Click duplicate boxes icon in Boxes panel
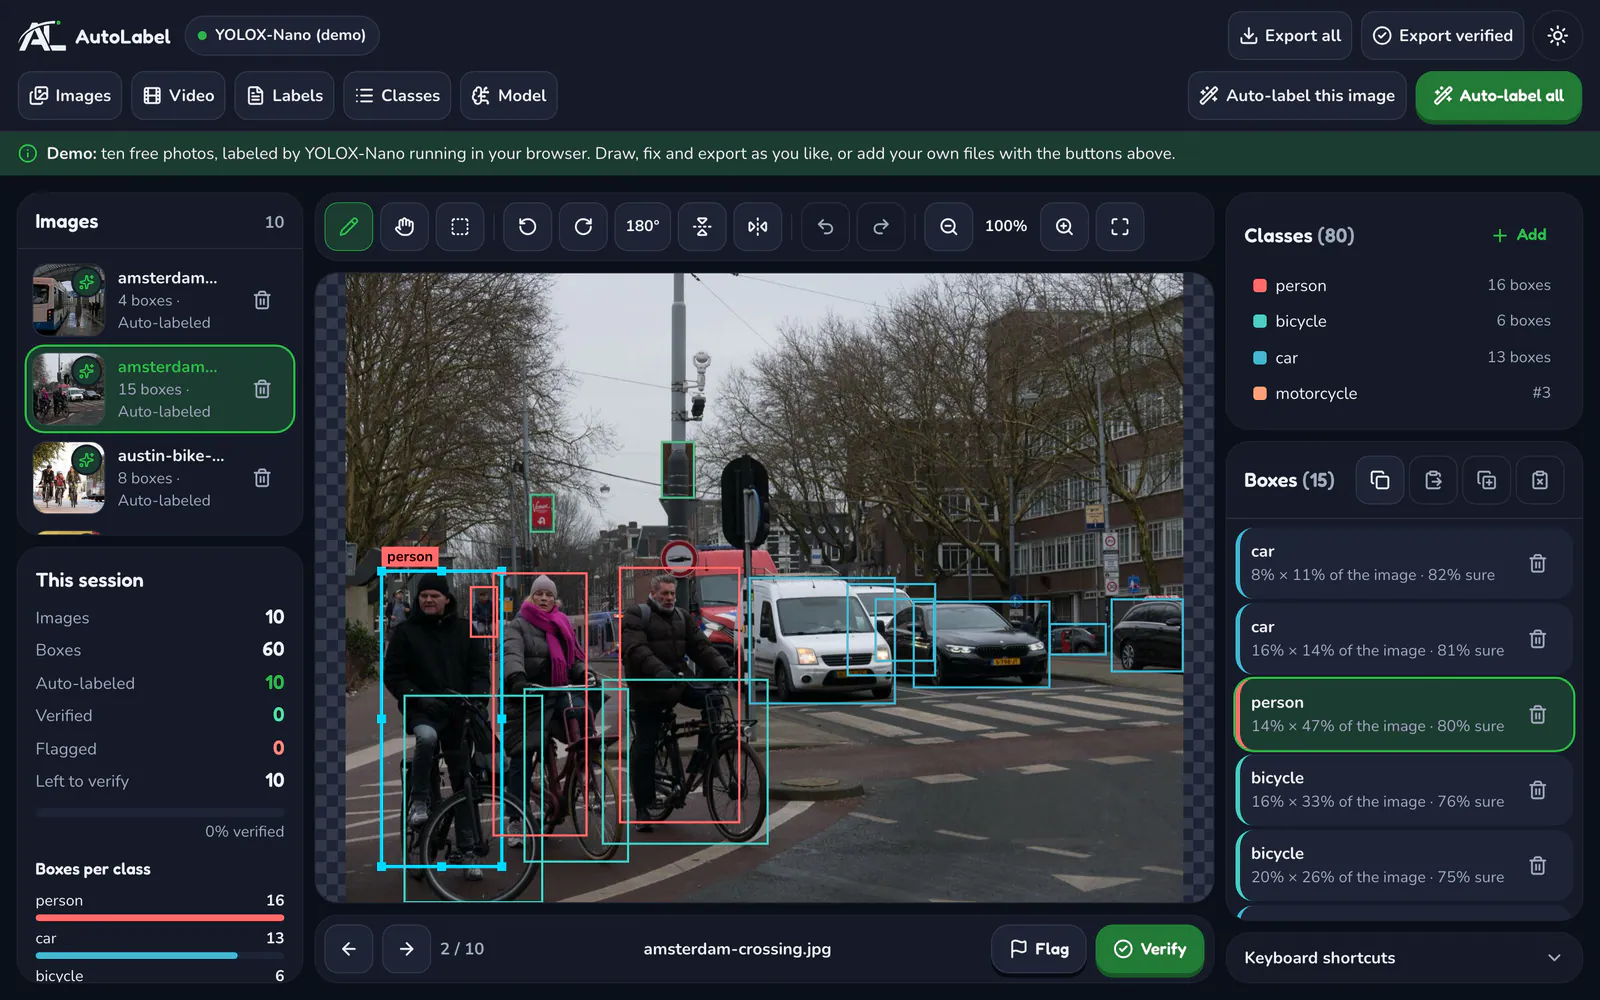This screenshot has width=1600, height=1000. pos(1487,480)
